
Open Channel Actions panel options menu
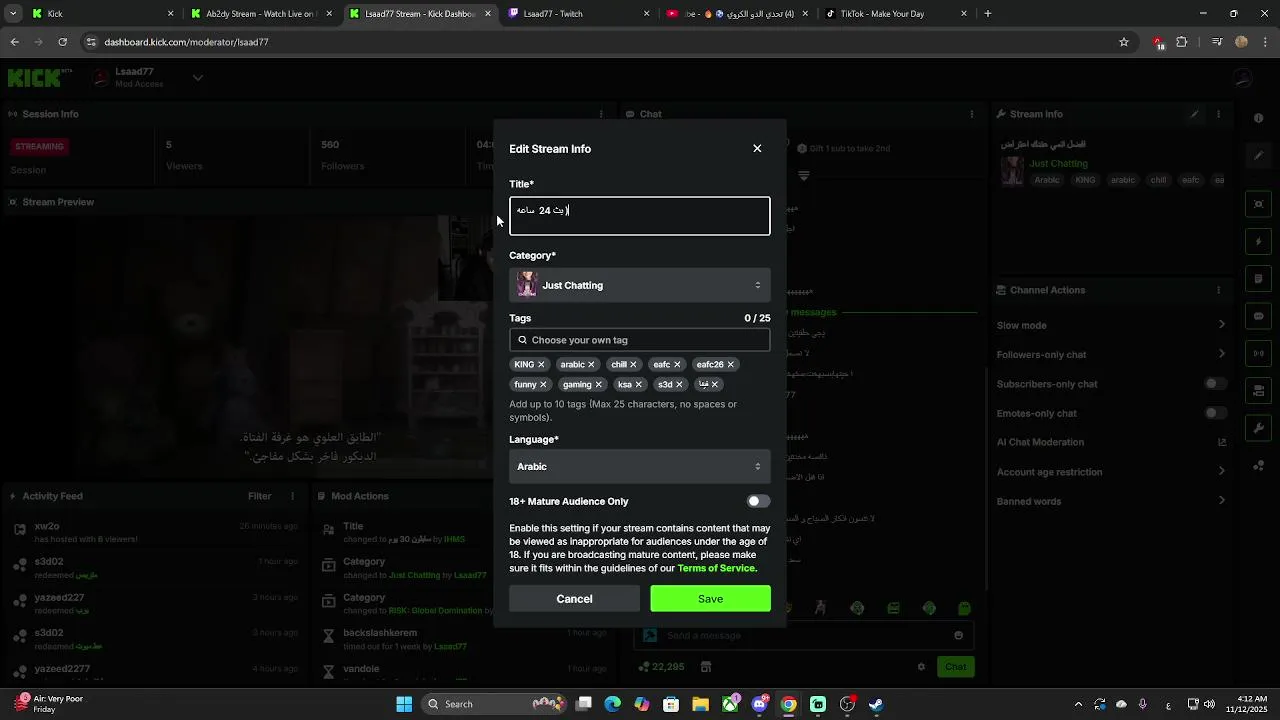(x=1221, y=290)
